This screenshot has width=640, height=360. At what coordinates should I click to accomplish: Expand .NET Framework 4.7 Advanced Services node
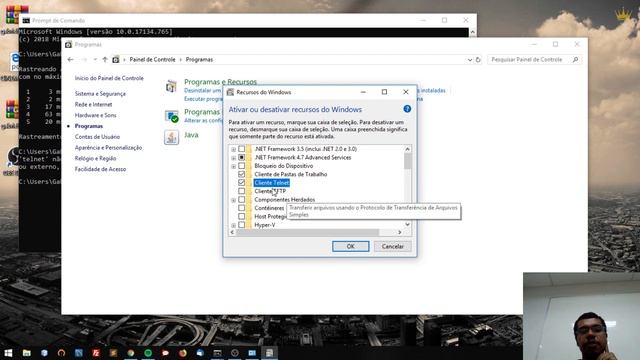233,158
